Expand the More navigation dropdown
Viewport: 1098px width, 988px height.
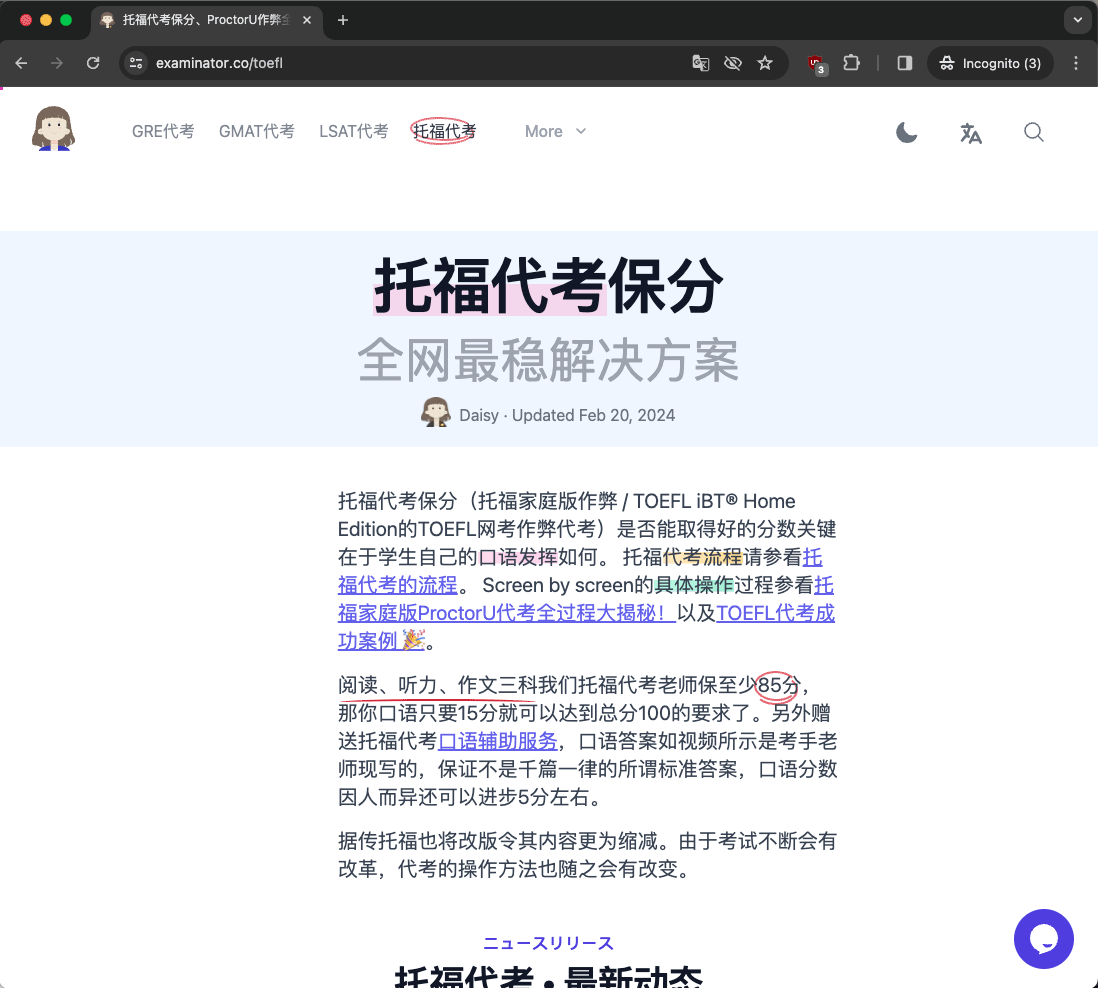click(x=555, y=132)
